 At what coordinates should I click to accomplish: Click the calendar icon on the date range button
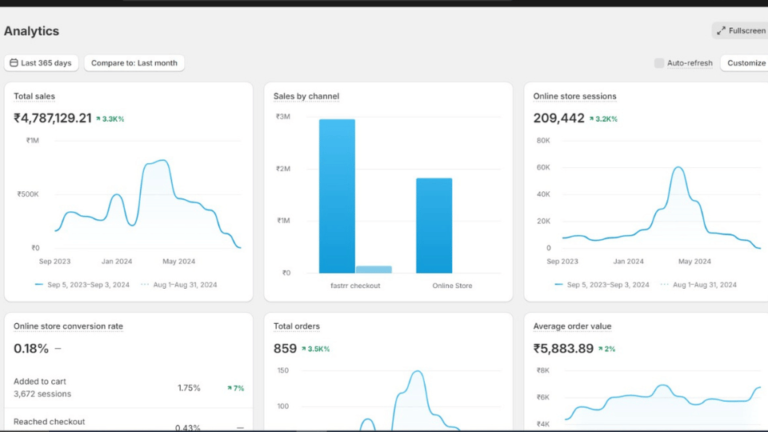[x=14, y=63]
